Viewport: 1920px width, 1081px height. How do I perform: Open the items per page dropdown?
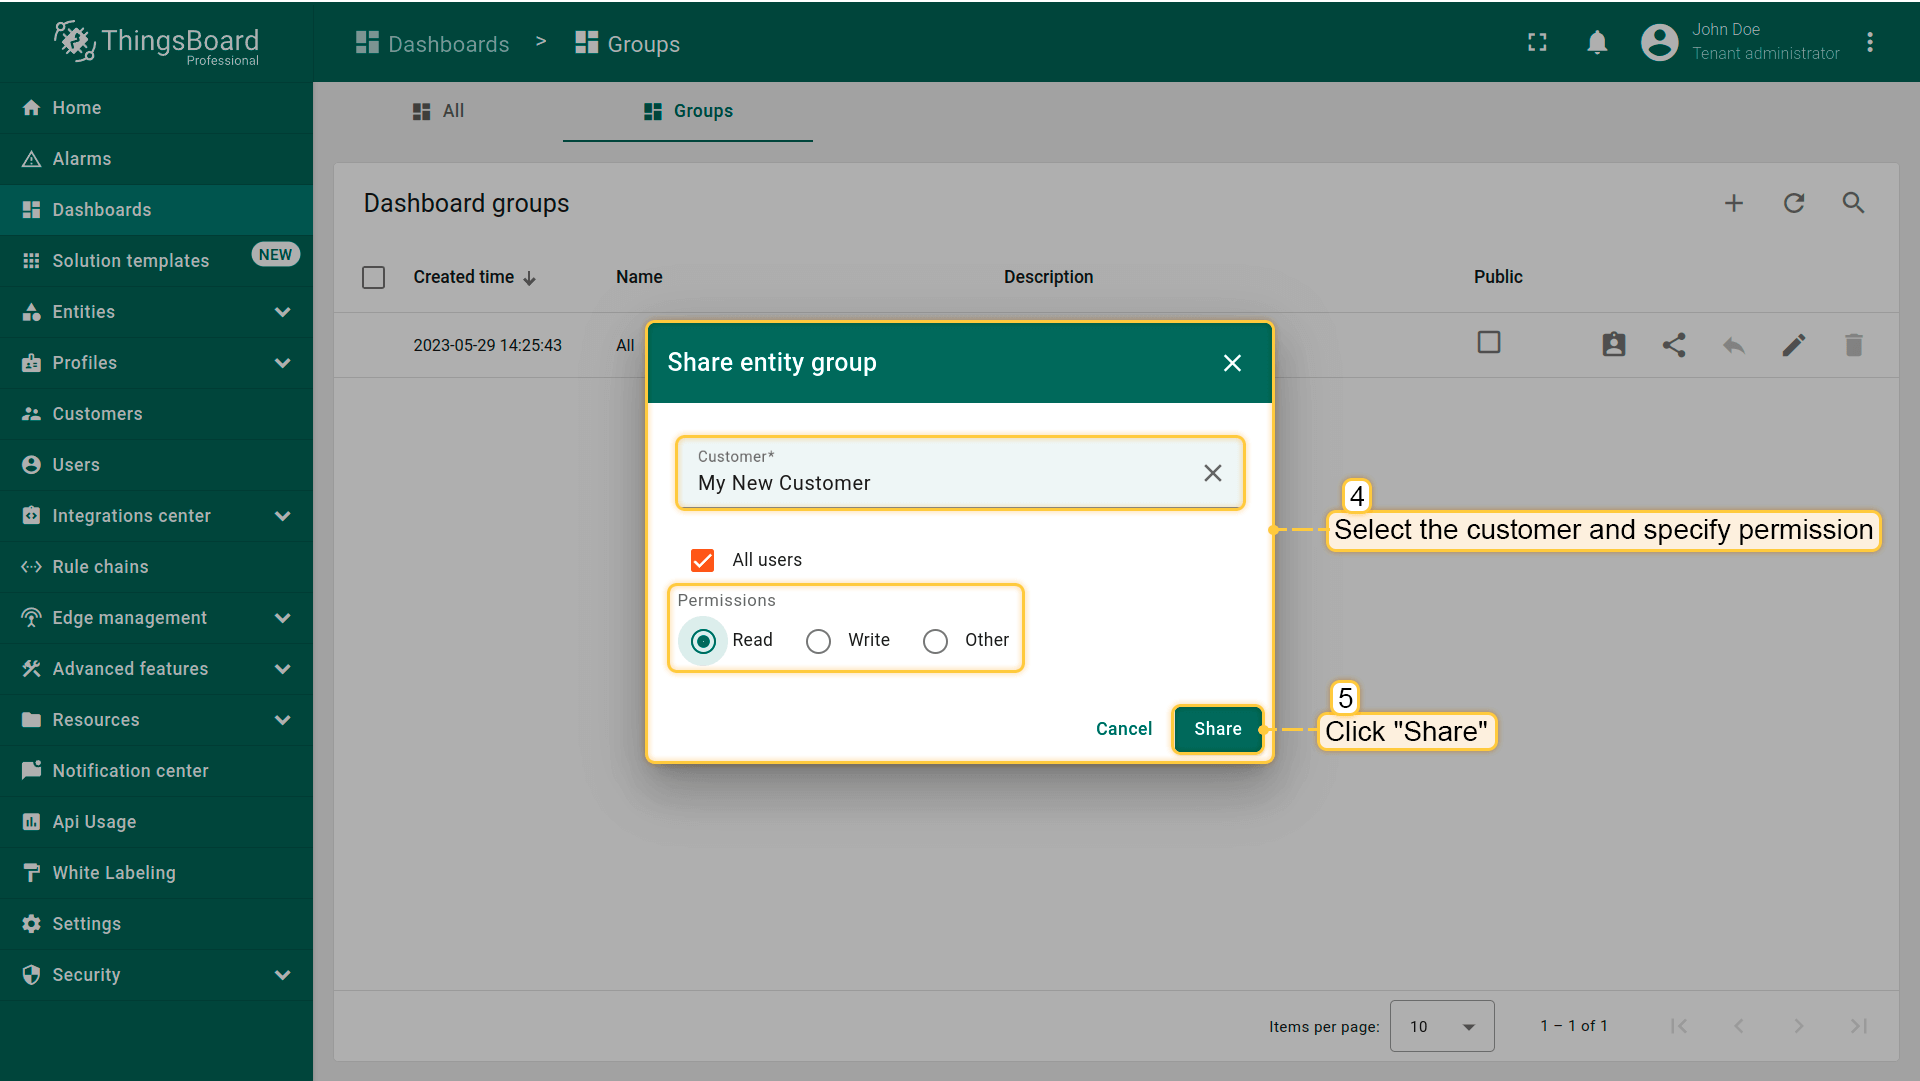tap(1441, 1026)
